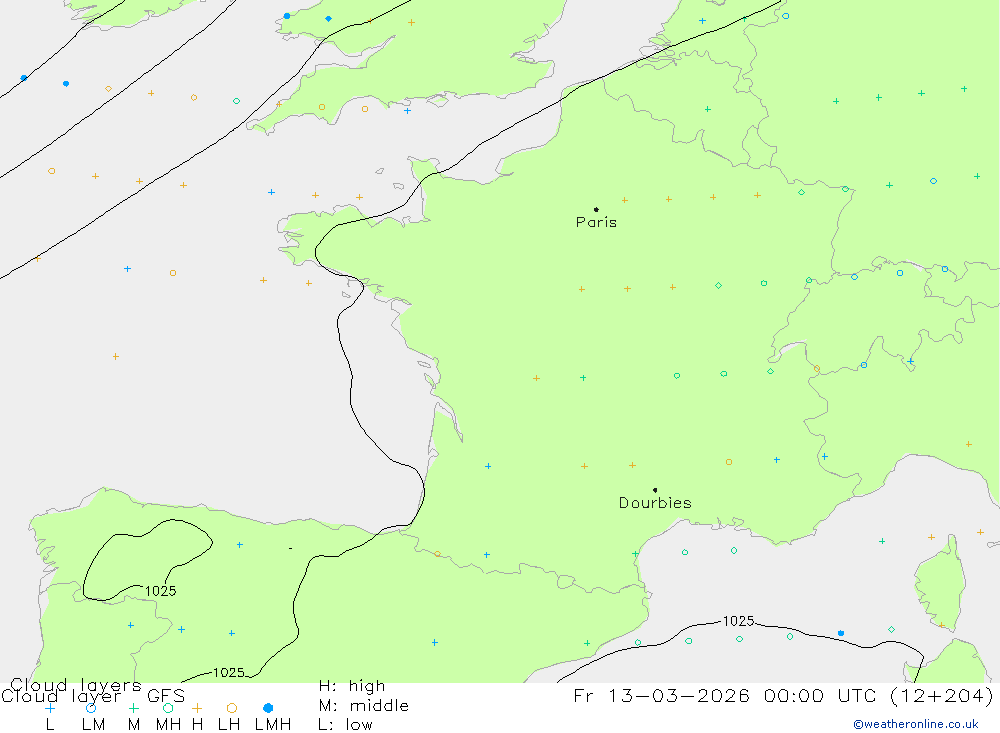
Task: Open the weatheronline.co.uk copyright link
Action: point(916,724)
